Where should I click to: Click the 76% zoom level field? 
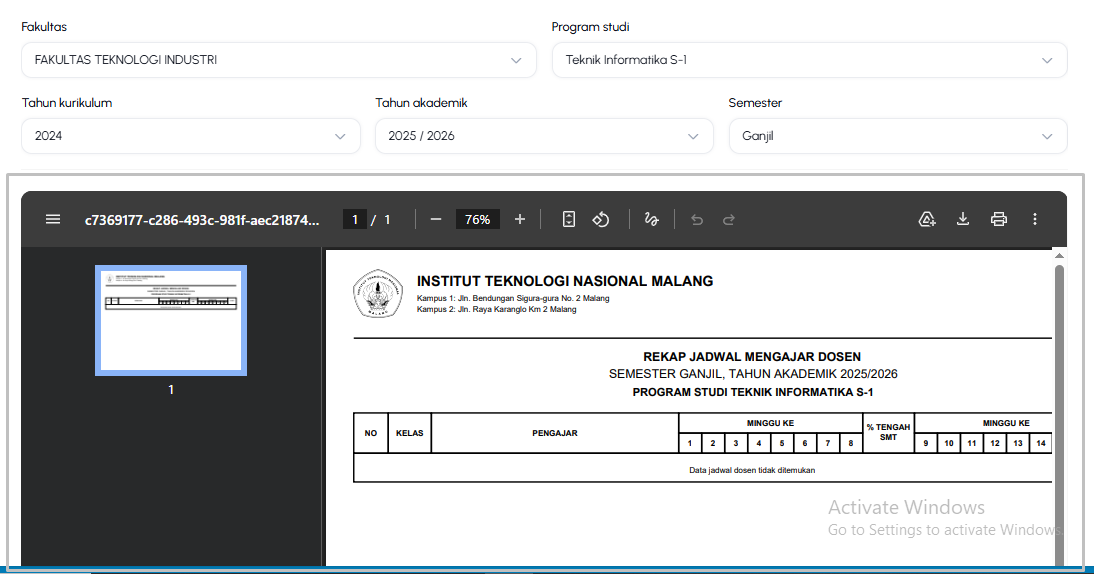(477, 220)
